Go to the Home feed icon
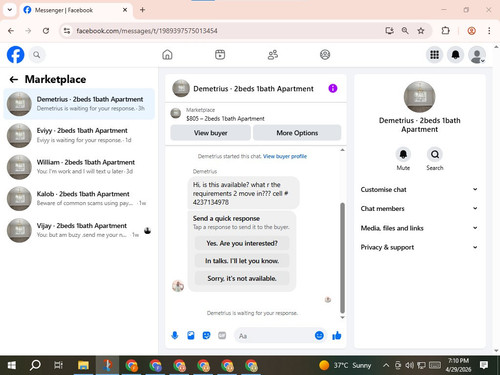Screen dimensions: 500x375 pyautogui.click(x=167, y=55)
